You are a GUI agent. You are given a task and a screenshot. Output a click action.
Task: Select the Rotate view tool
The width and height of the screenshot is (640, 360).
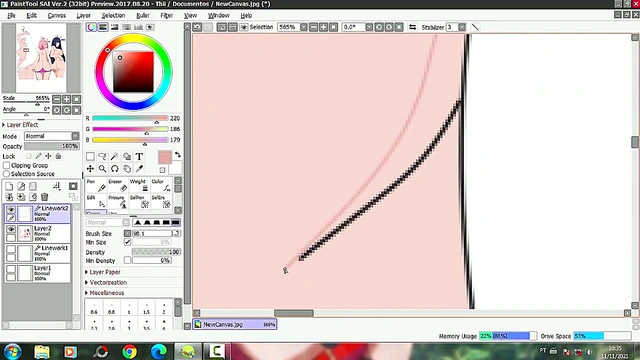(115, 169)
